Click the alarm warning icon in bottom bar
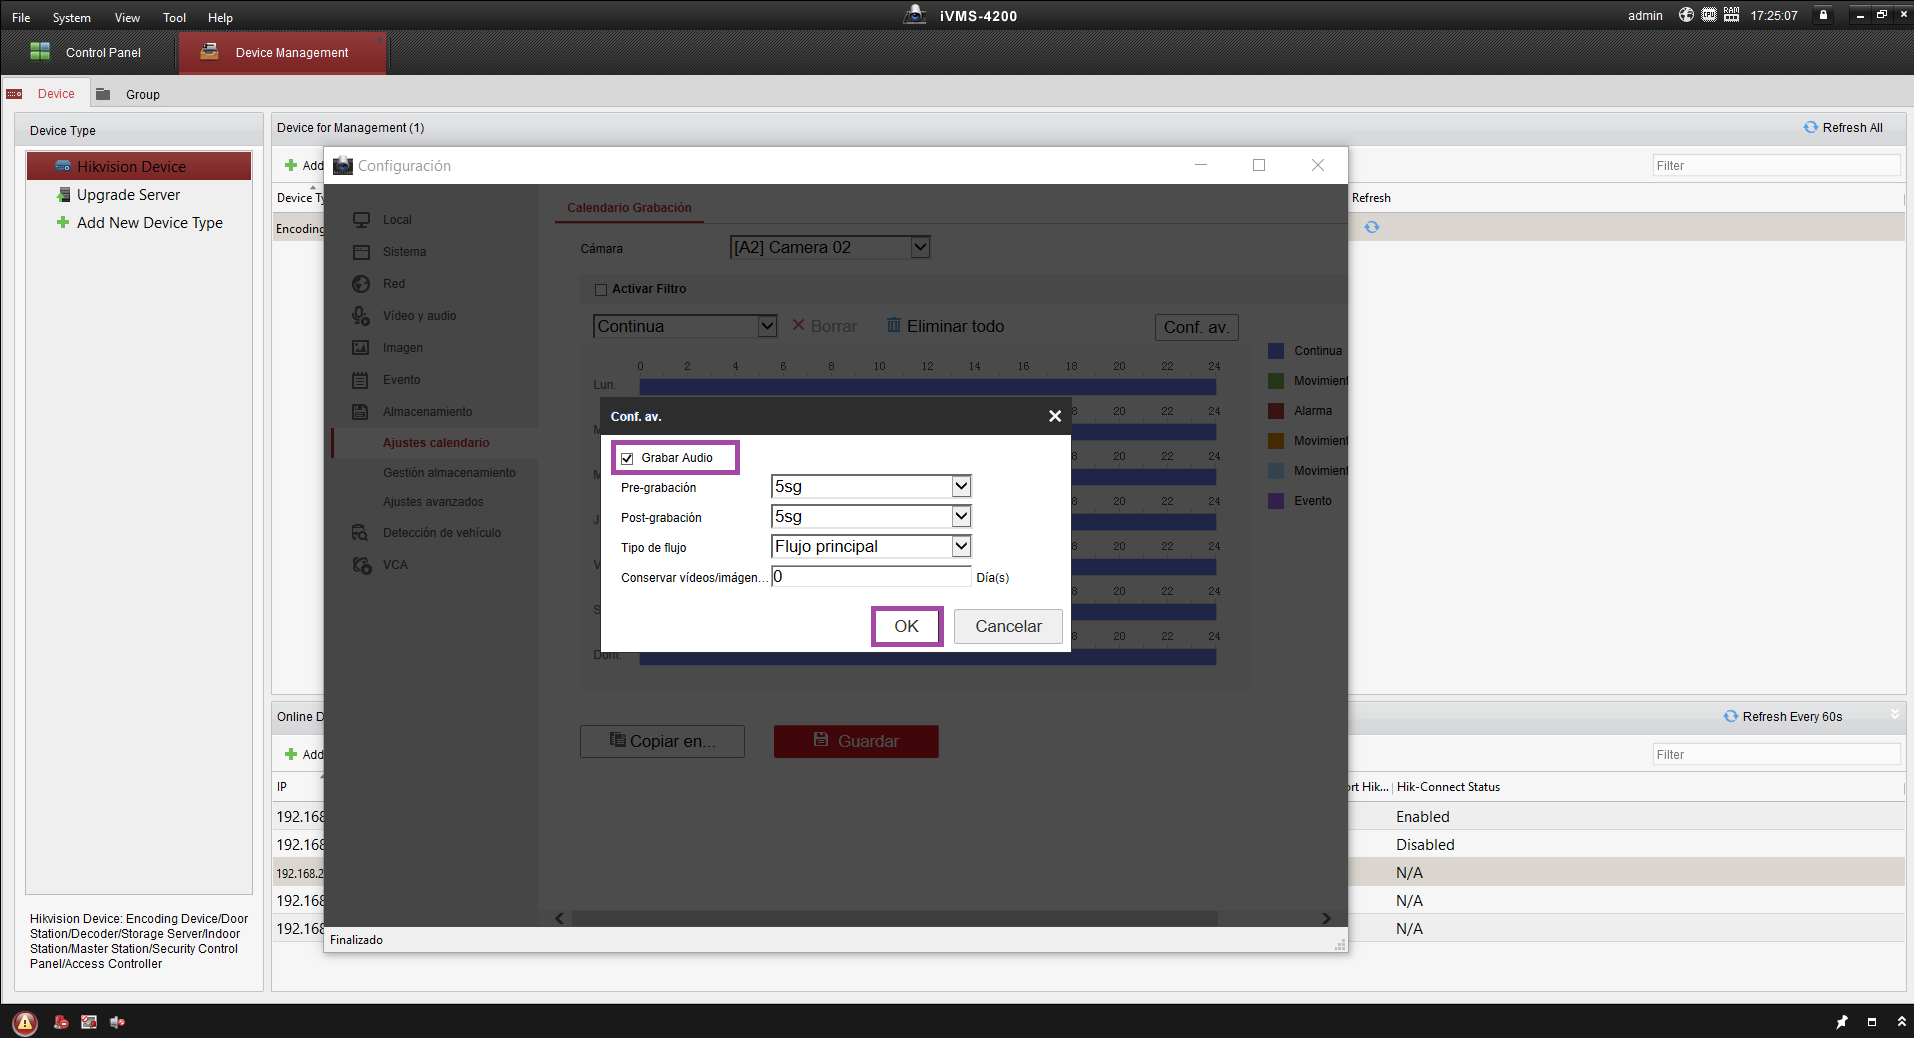This screenshot has width=1914, height=1038. click(x=25, y=1022)
